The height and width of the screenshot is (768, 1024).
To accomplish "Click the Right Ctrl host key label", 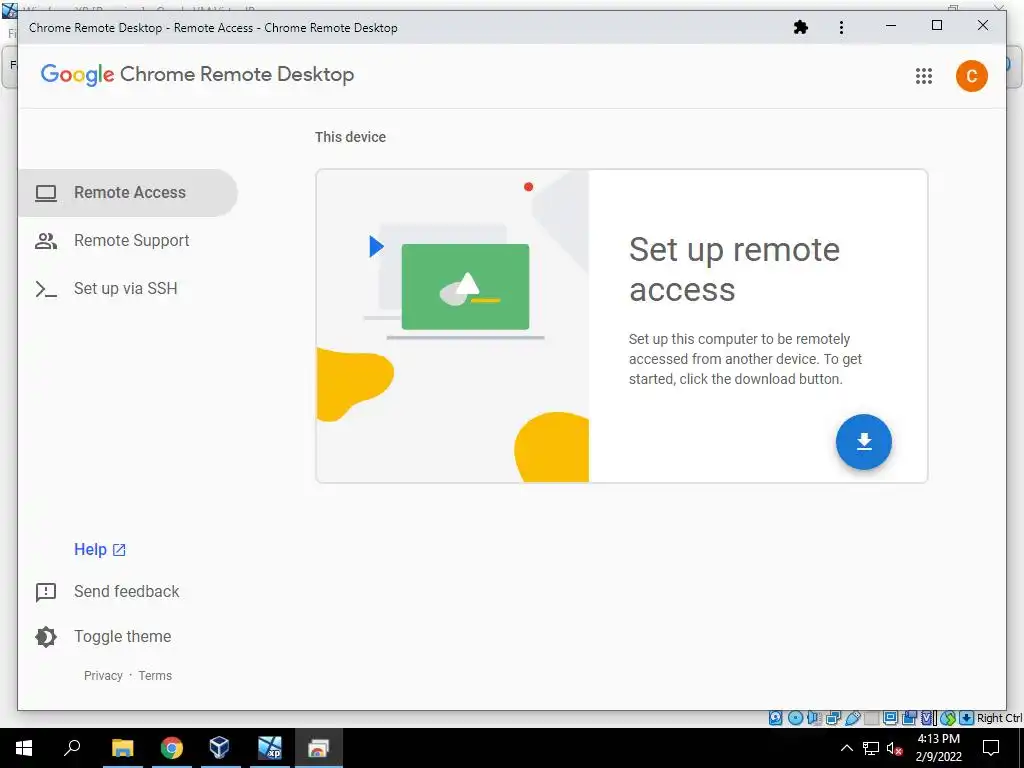I will tap(999, 718).
